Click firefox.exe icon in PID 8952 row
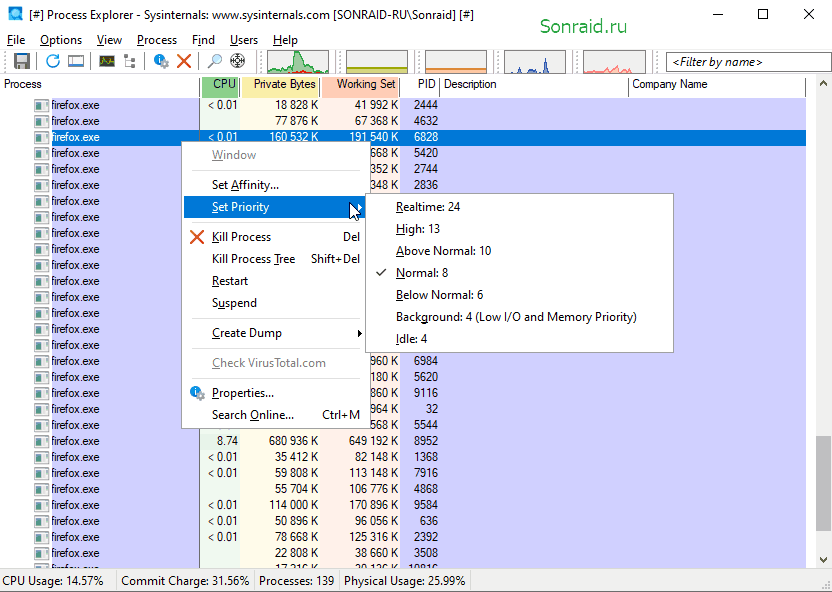The height and width of the screenshot is (592, 832). 41,441
